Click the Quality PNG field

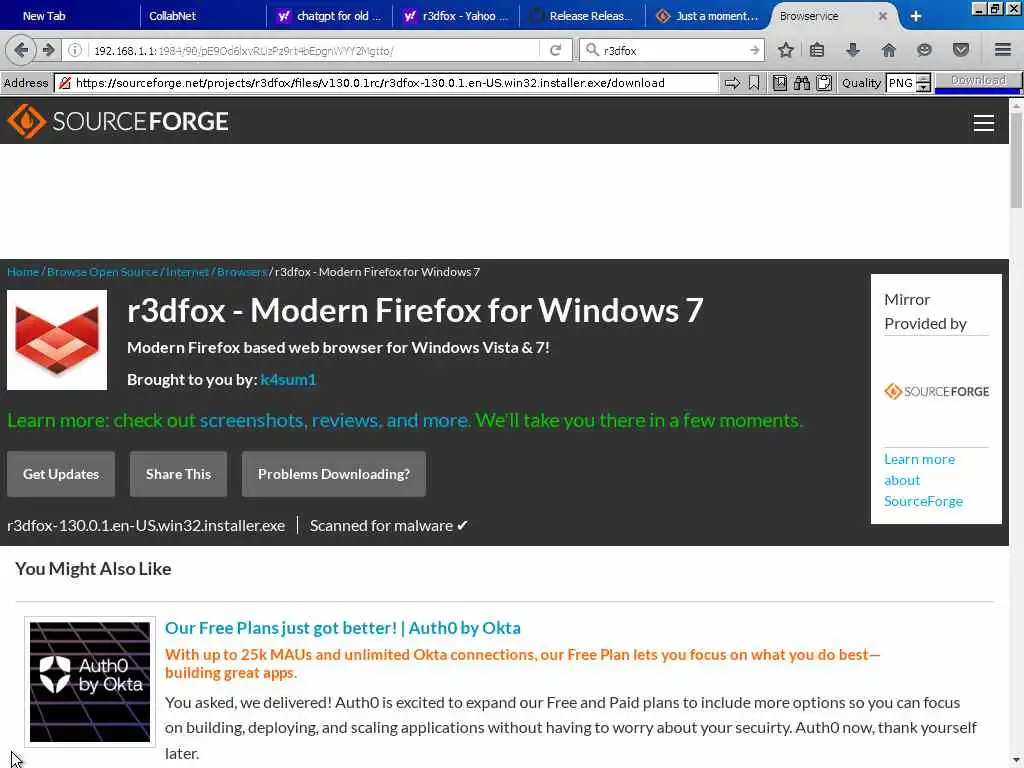tap(901, 83)
